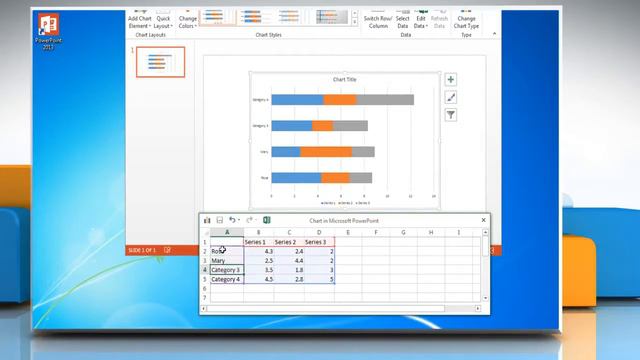
Task: Select slide 1 thumbnail
Action: (x=160, y=62)
